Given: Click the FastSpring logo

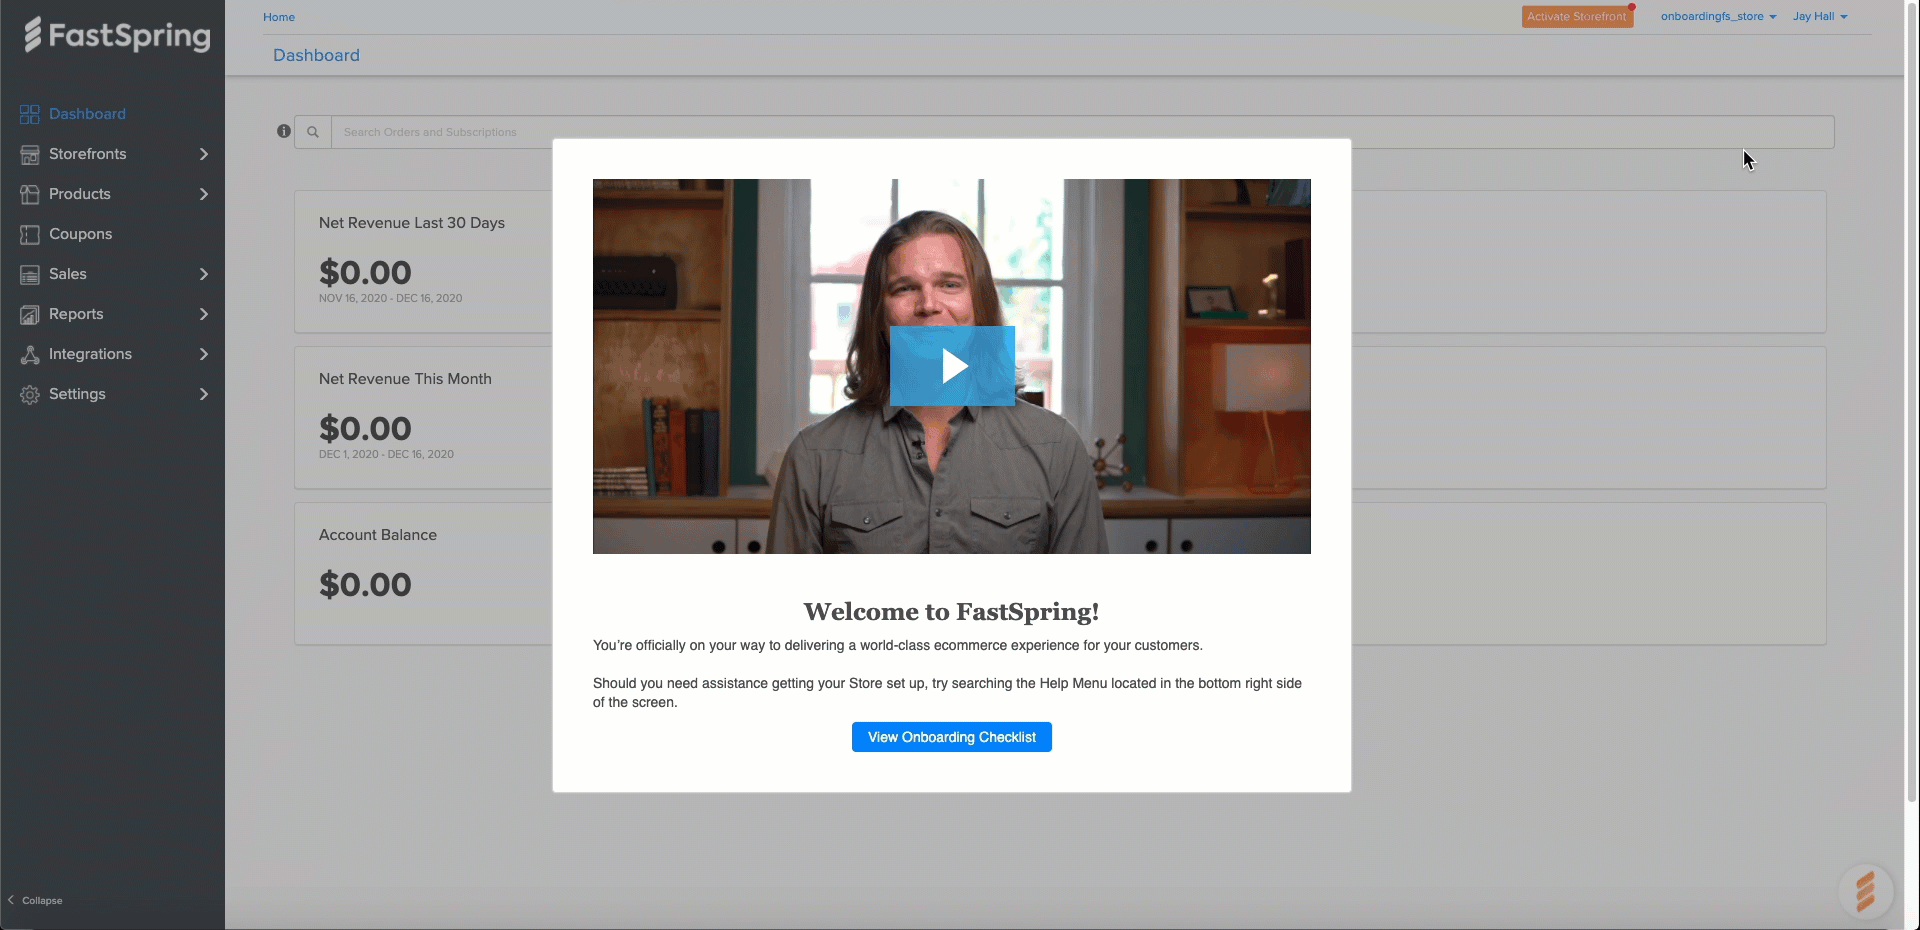Looking at the screenshot, I should (117, 35).
